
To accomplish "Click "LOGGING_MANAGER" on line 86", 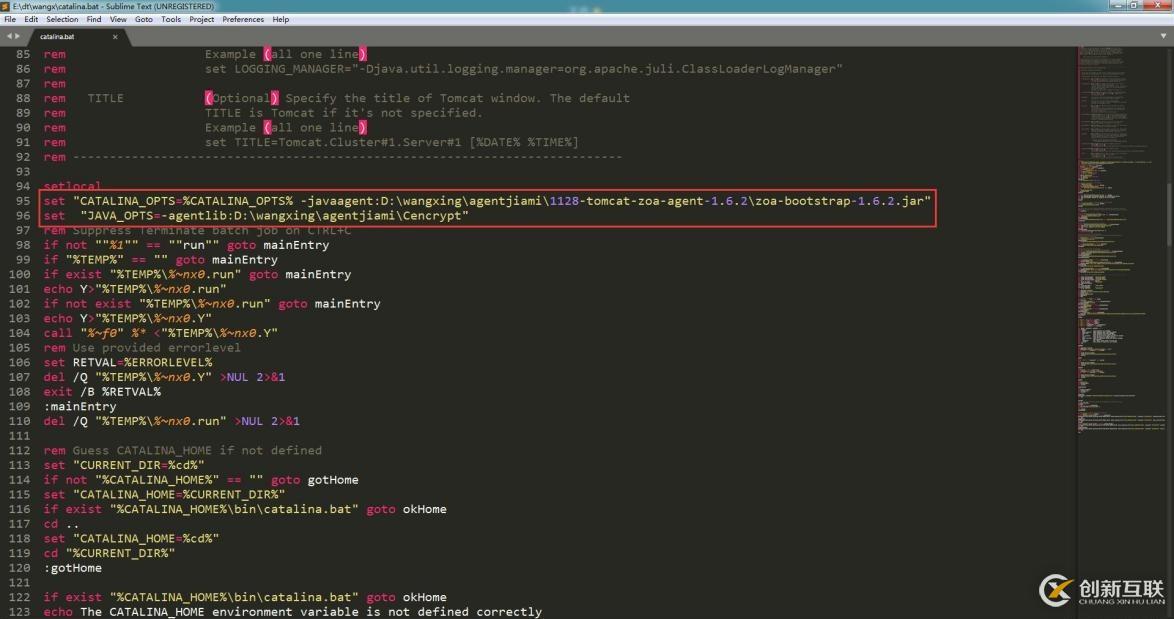I will [289, 69].
